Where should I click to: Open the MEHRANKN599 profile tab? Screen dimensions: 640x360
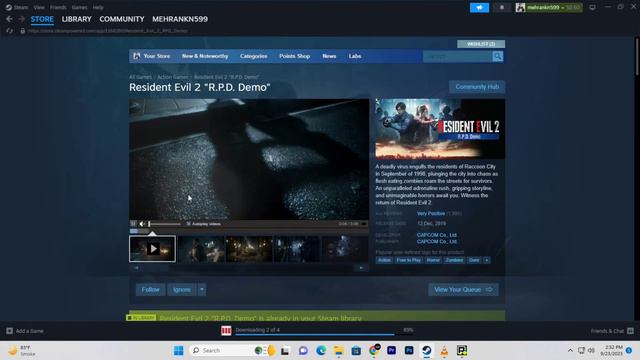[x=180, y=19]
